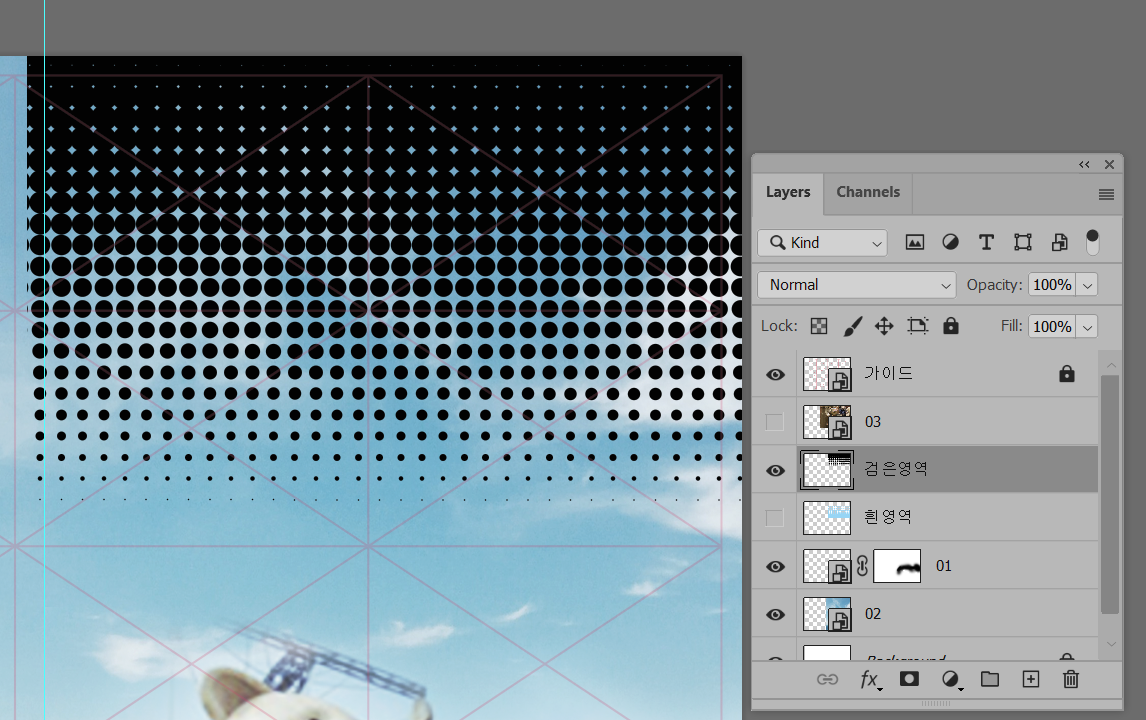
Task: Collapse the panel with double arrows
Action: (x=1085, y=164)
